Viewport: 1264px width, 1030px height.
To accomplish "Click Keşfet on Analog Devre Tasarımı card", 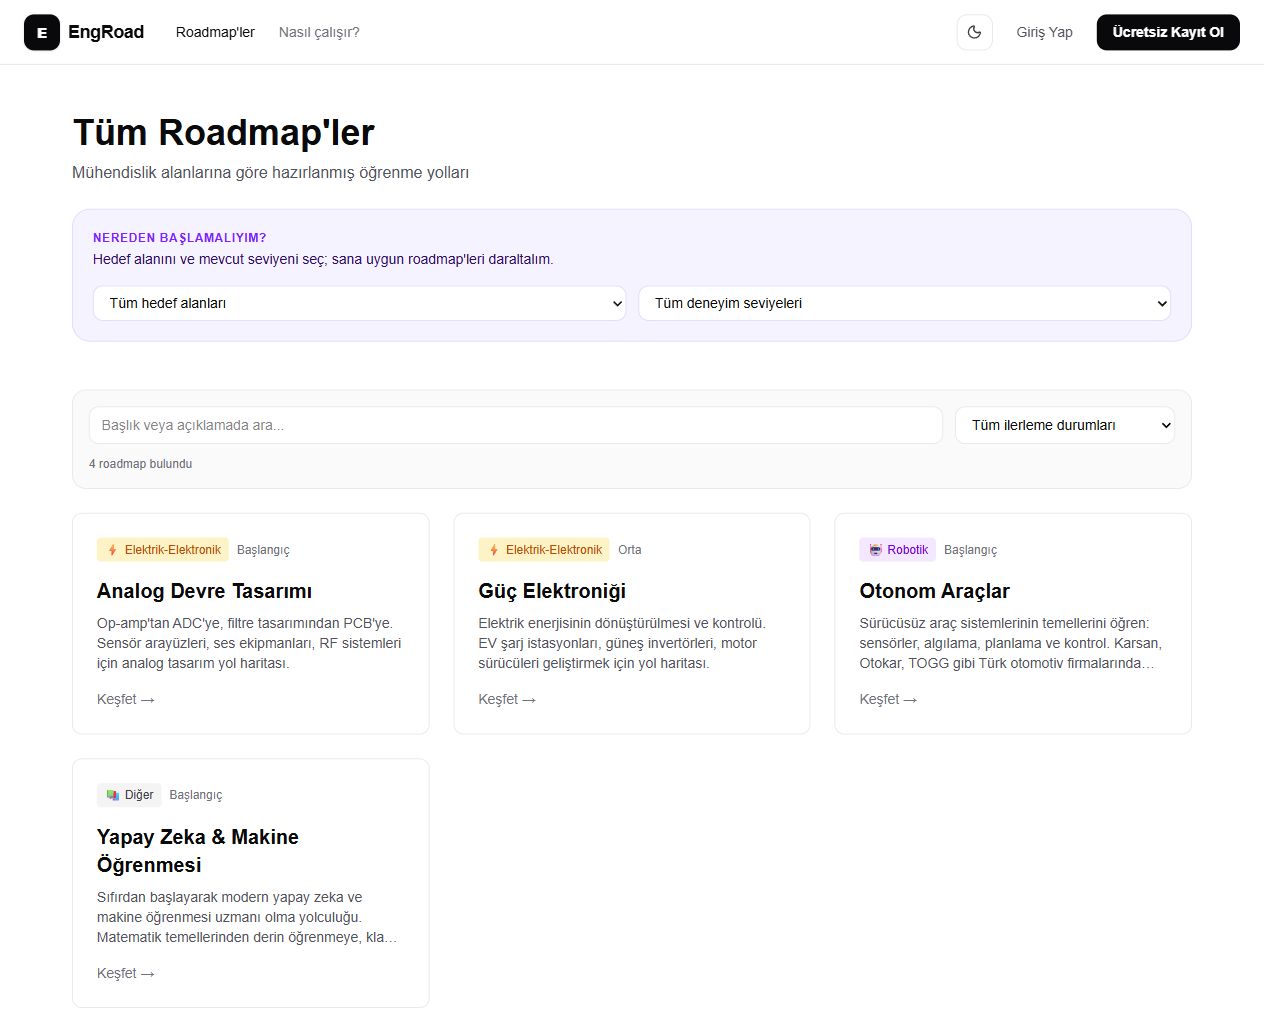I will [126, 699].
